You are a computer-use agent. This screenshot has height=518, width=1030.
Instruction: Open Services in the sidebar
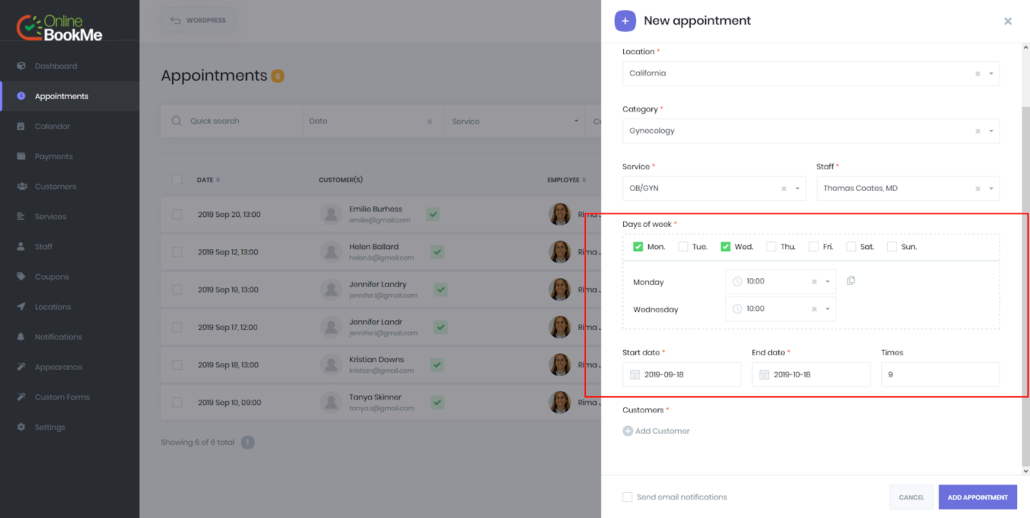pos(51,217)
